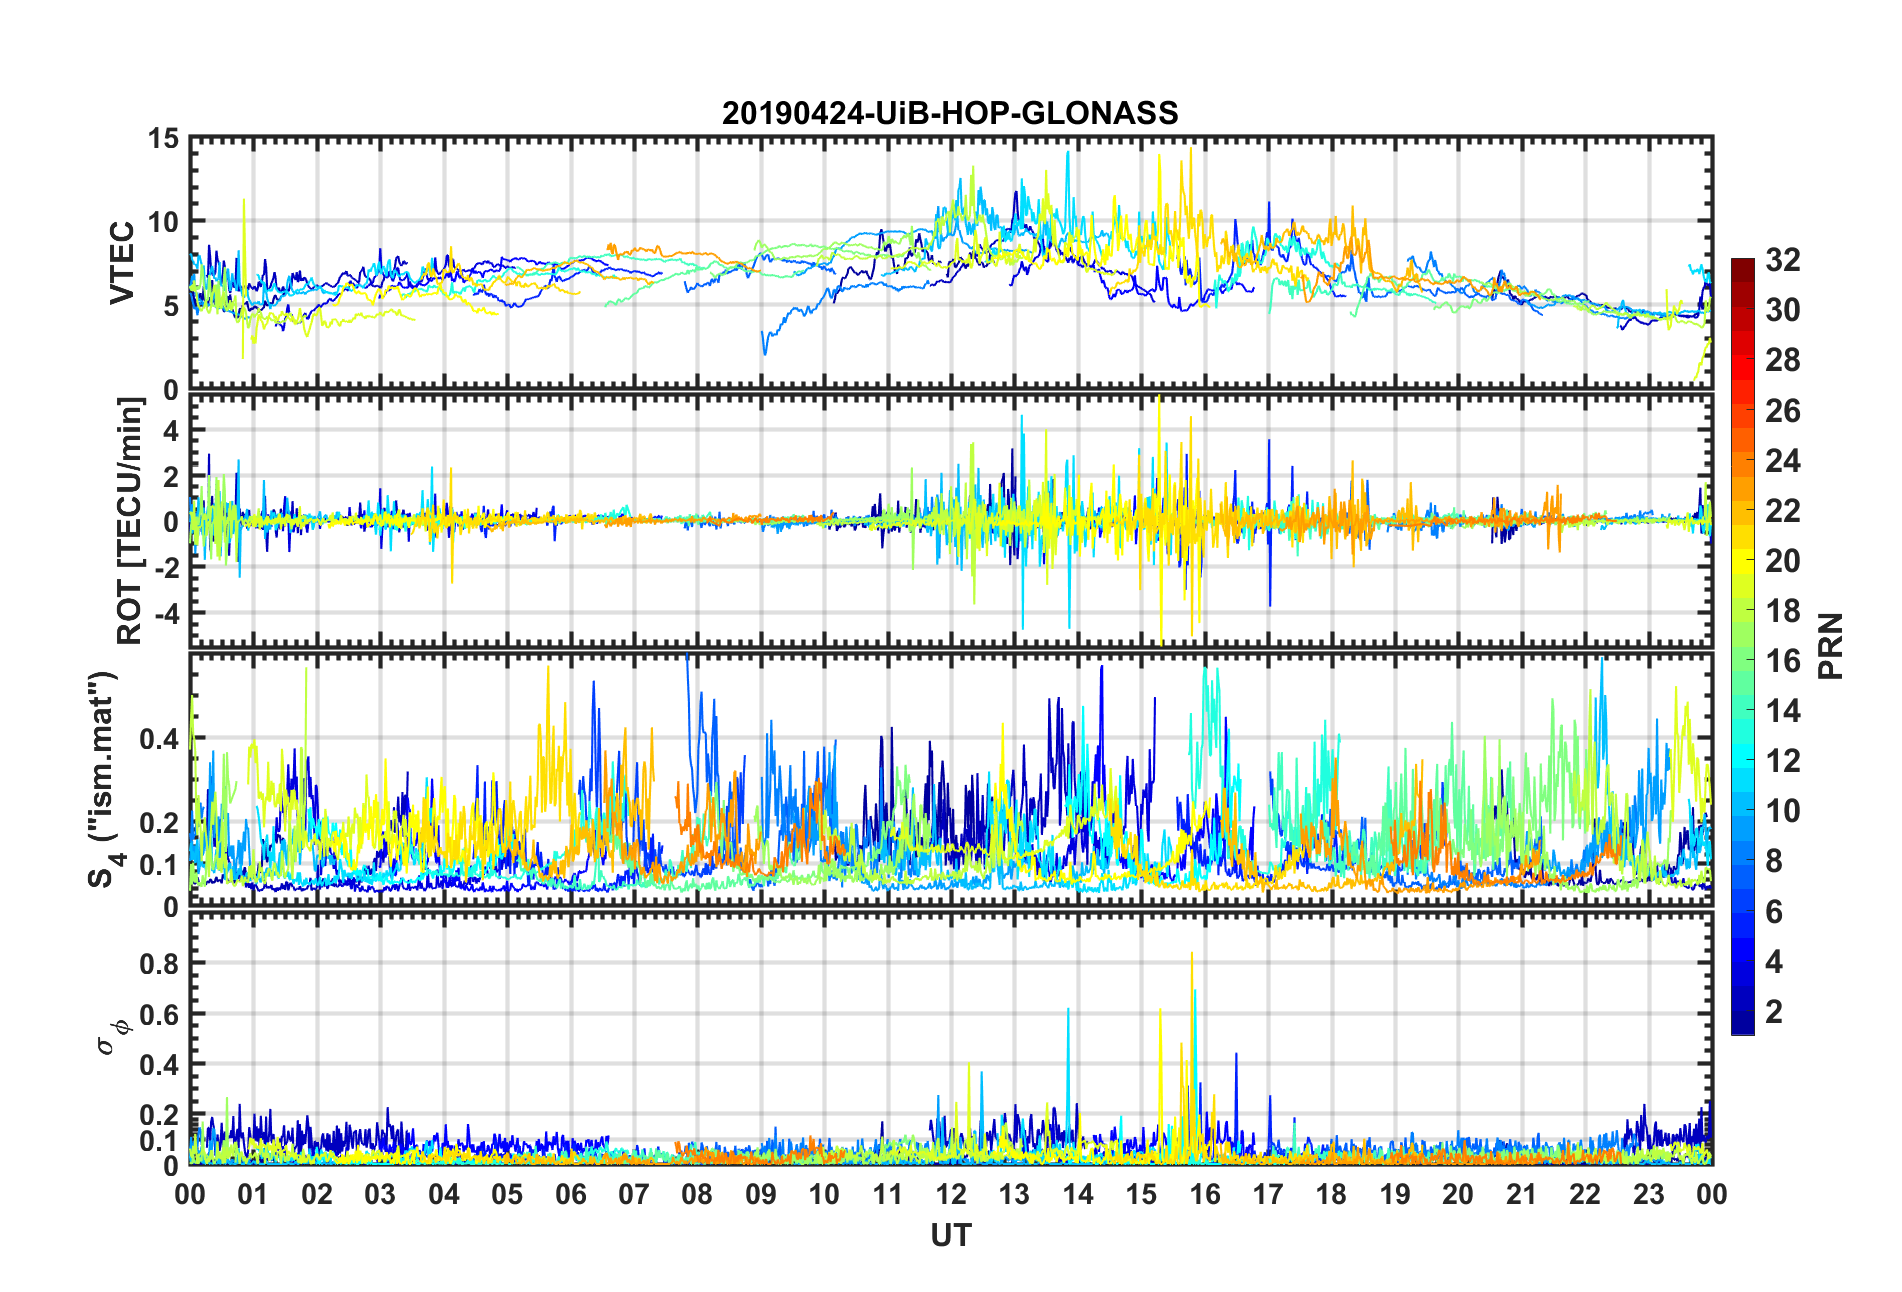Screen dimensions: 1902x1292
Task: Select the VTEC y-axis label
Action: (x=121, y=263)
